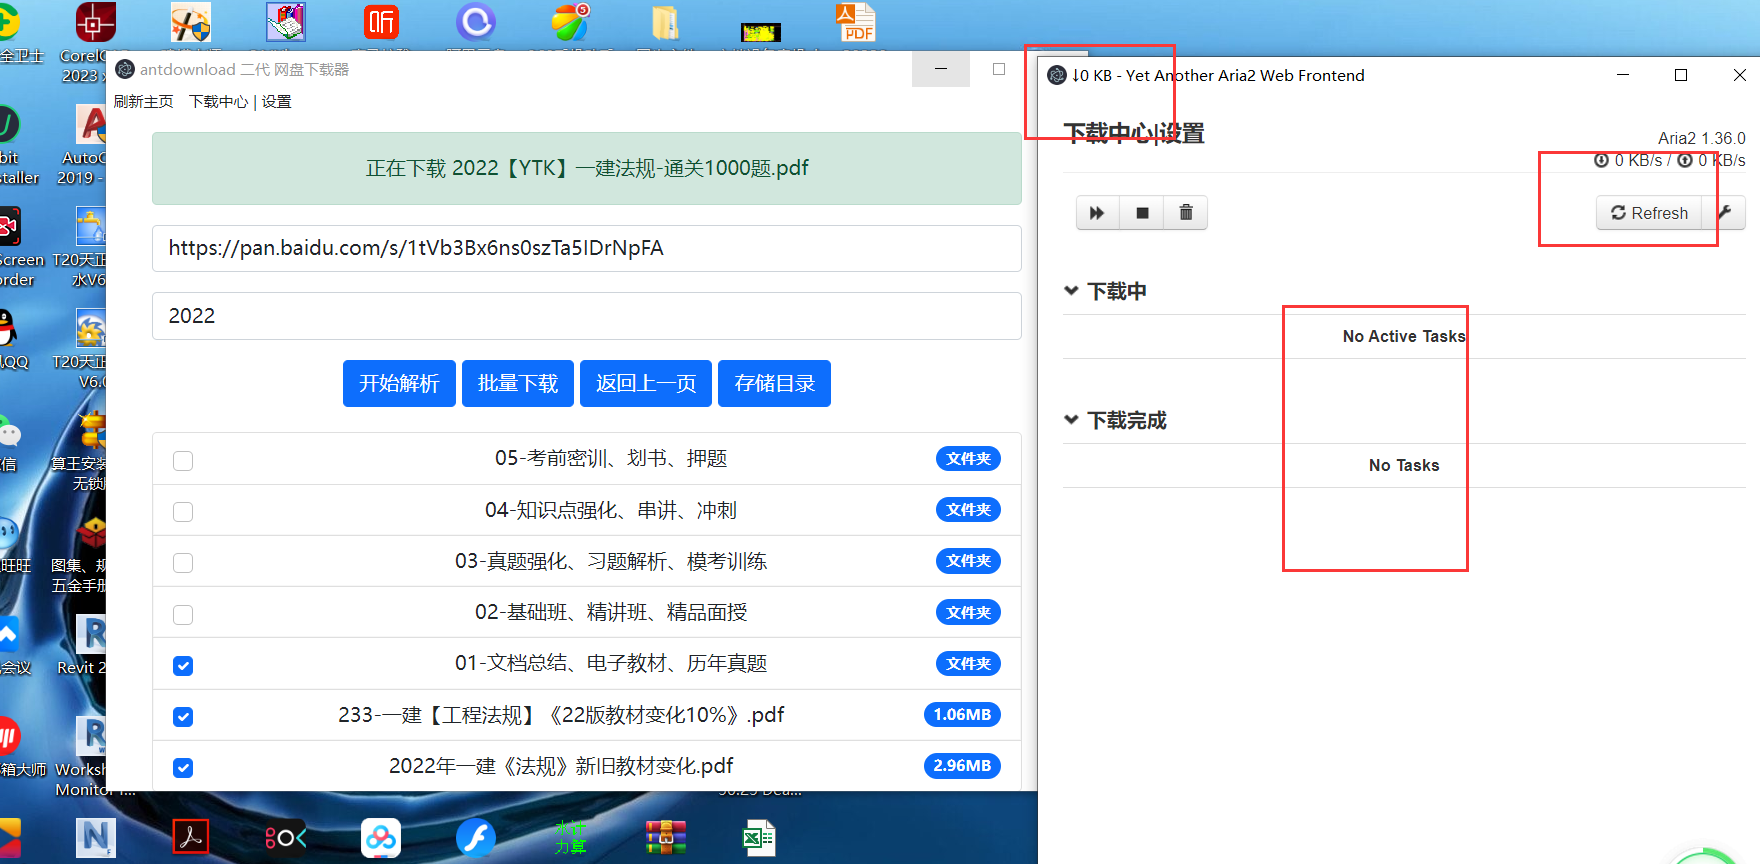
Task: Click the Baidu pan URL input field
Action: pos(587,248)
